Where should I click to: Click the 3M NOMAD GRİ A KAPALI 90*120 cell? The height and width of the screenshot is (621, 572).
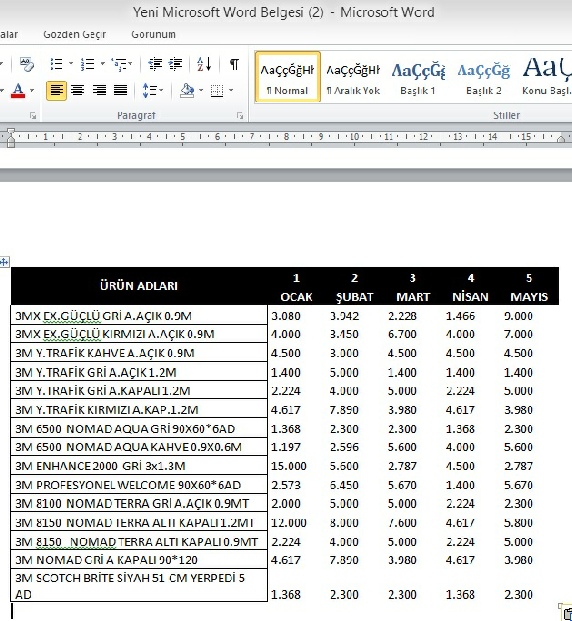coord(139,560)
